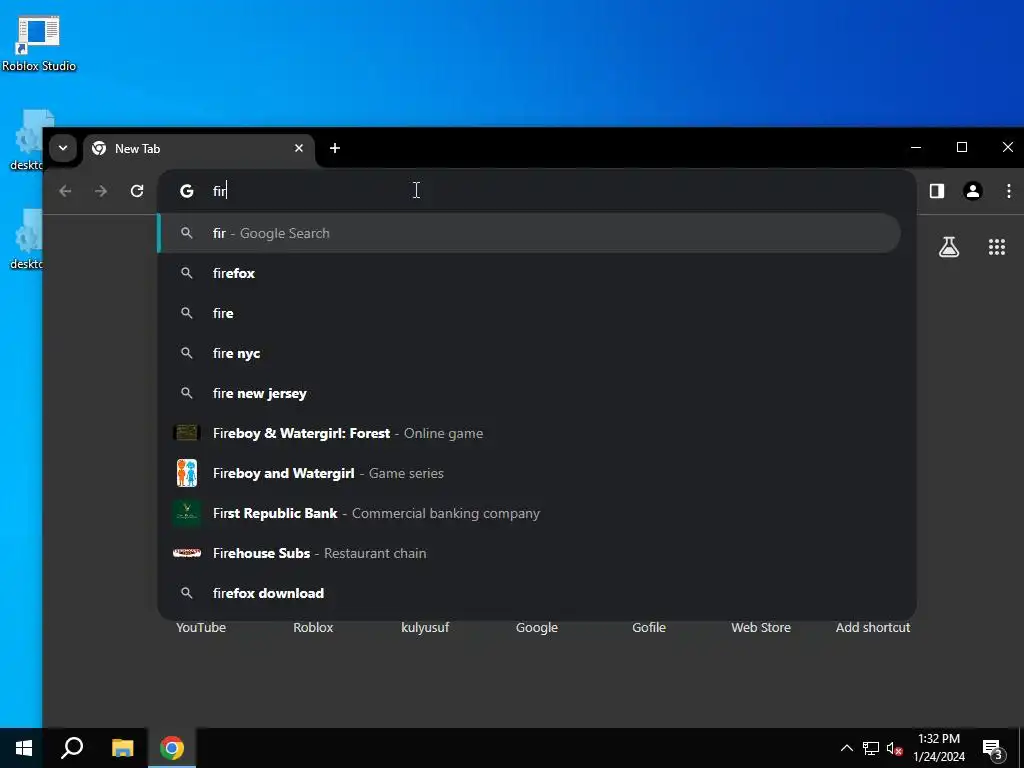Click the muted volume tray icon

point(894,748)
